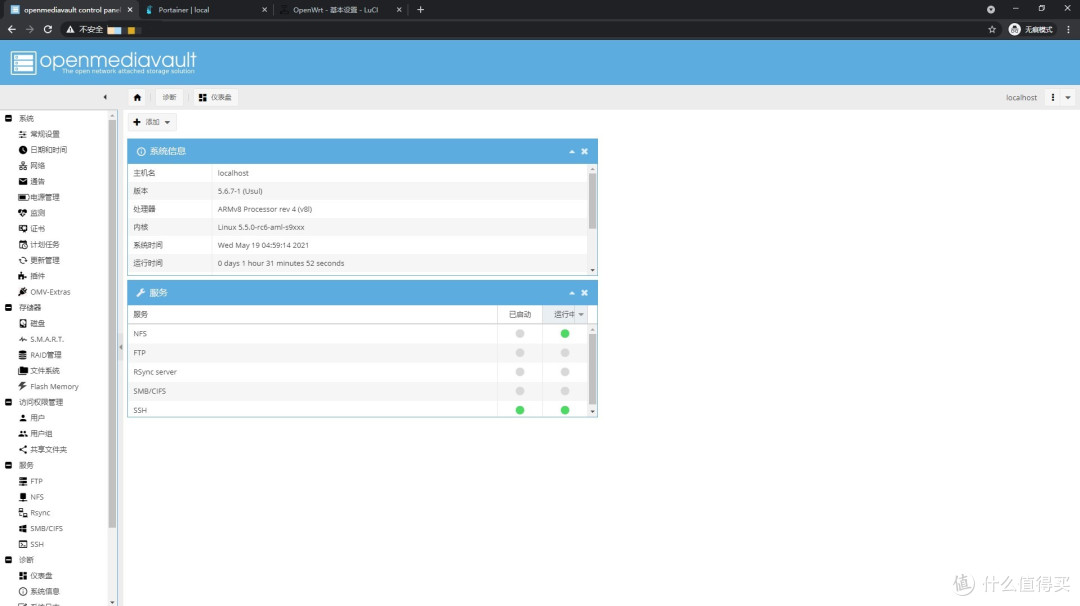Reload the page
The height and width of the screenshot is (606, 1080).
point(48,30)
